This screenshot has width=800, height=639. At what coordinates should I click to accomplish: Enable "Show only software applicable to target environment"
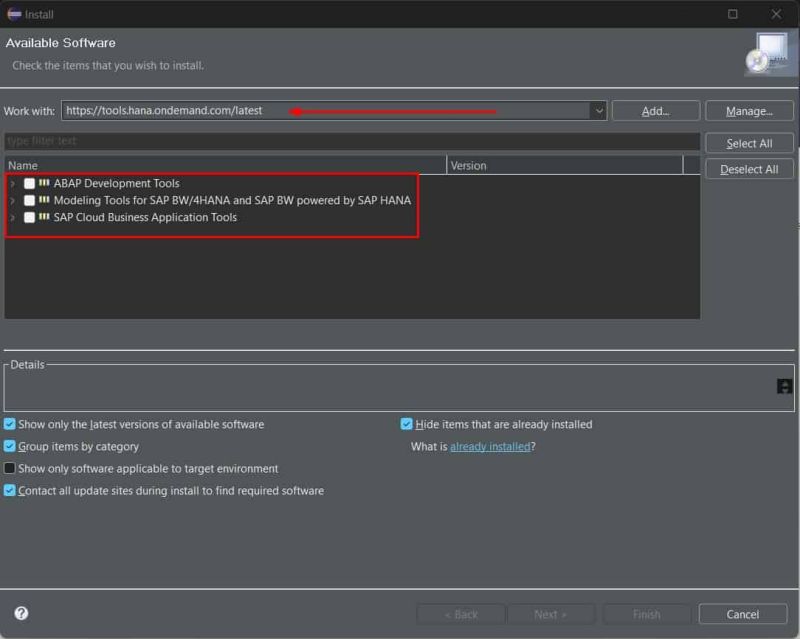click(9, 468)
